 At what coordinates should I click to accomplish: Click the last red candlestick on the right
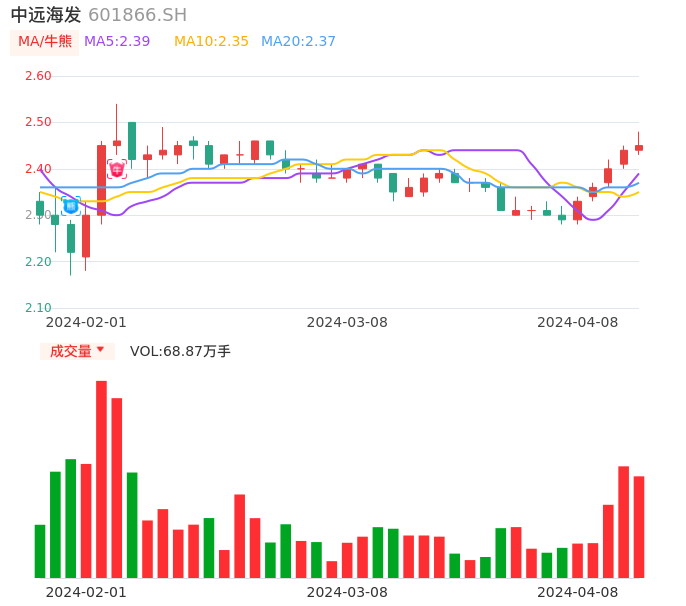tap(639, 147)
